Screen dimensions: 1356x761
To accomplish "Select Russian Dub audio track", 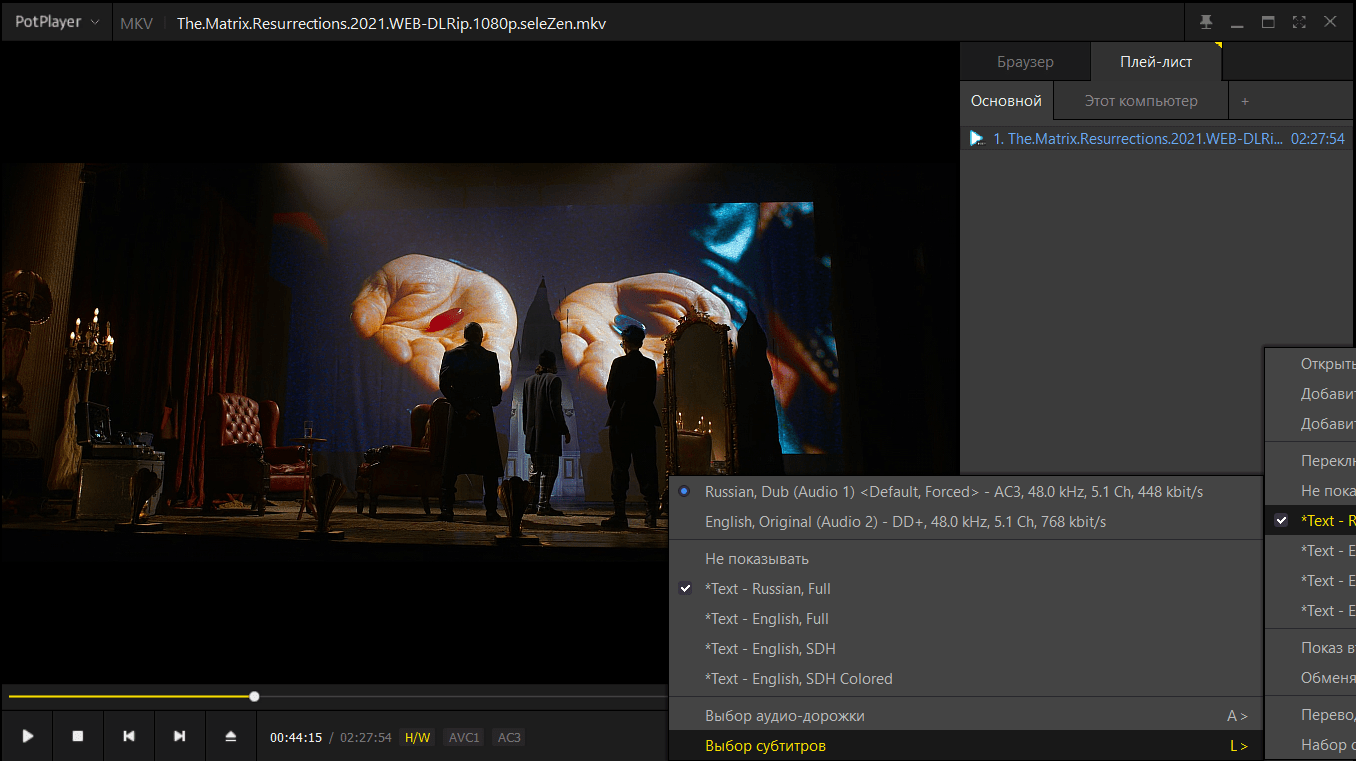I will point(953,491).
